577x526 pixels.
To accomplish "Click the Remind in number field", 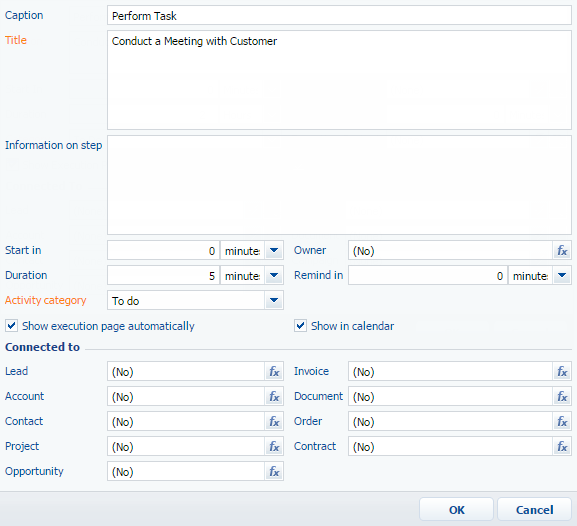I will [x=428, y=276].
